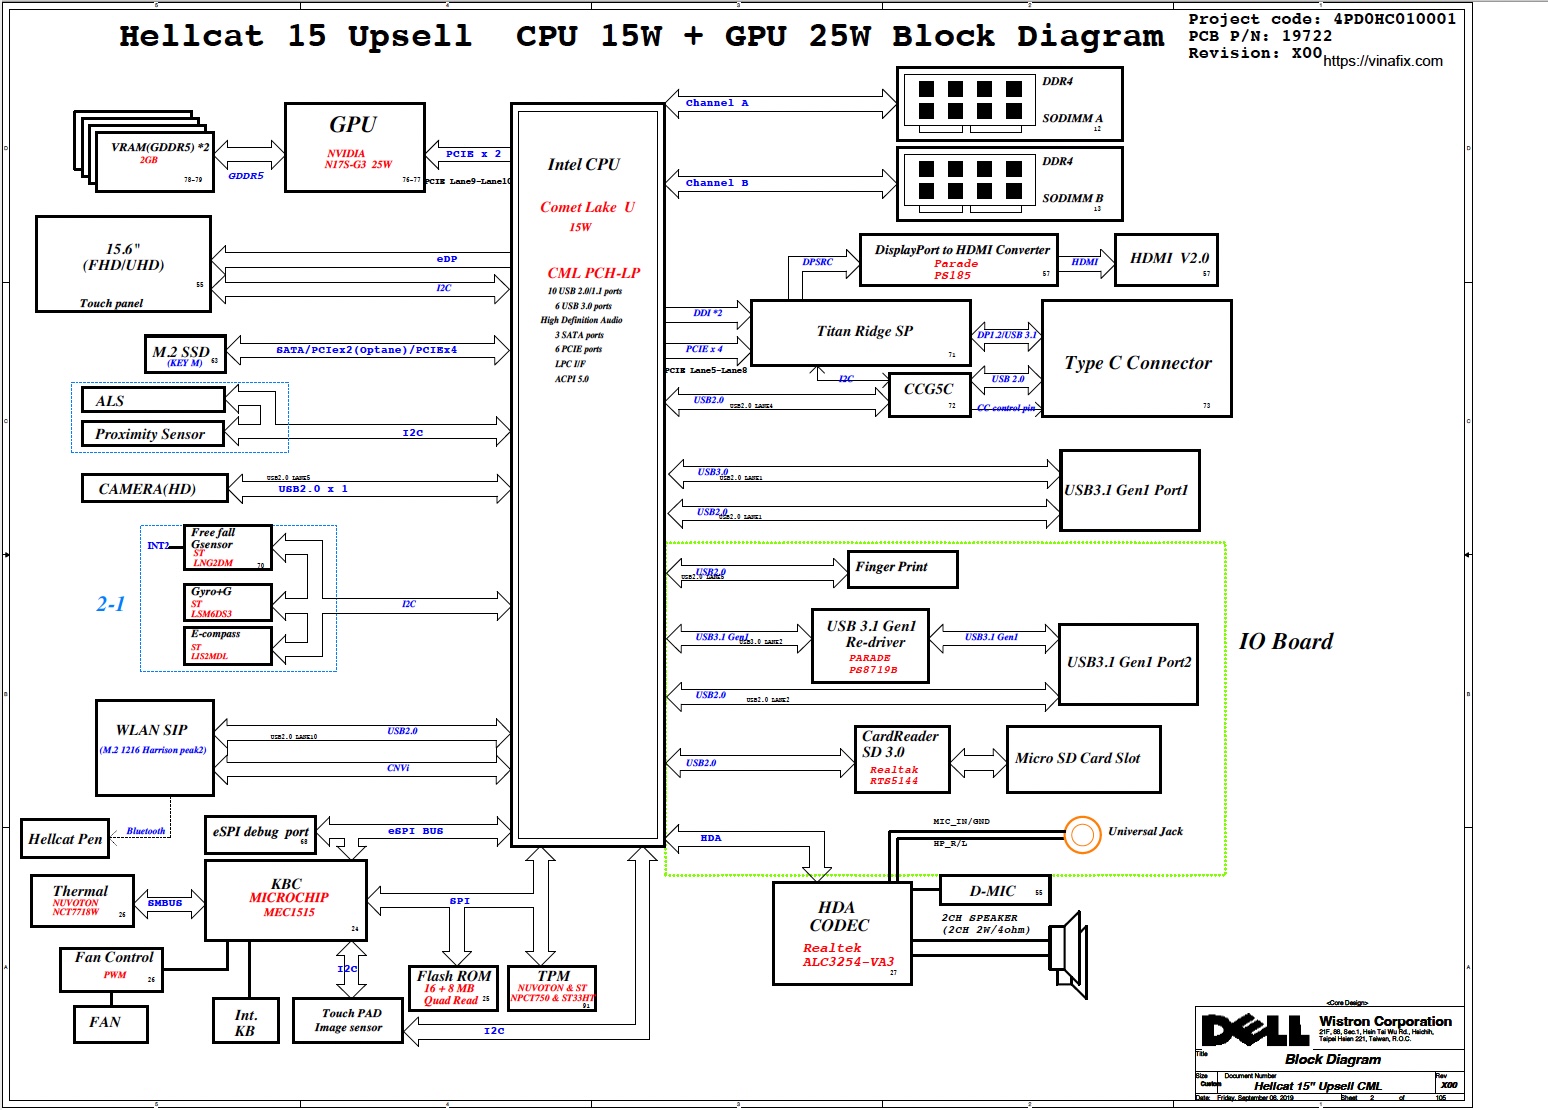Select the Flash ROM block

(x=454, y=988)
